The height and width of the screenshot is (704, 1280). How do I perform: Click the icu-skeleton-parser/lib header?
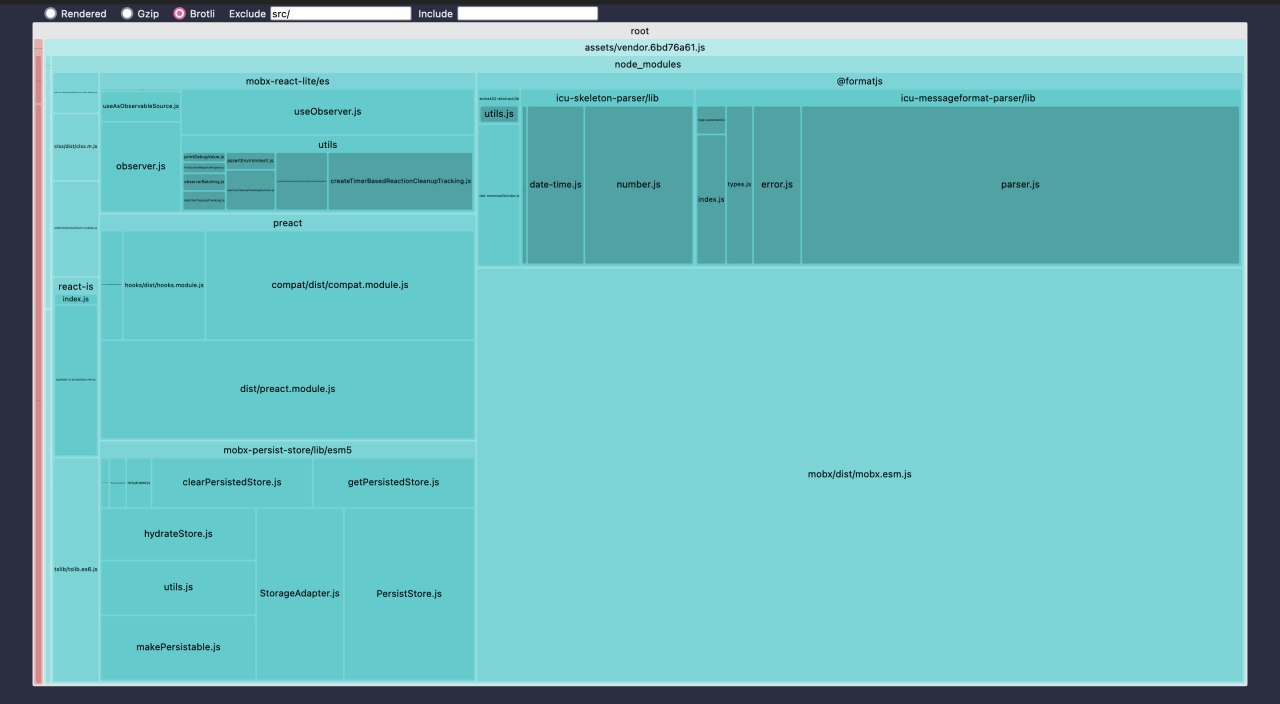pos(608,98)
